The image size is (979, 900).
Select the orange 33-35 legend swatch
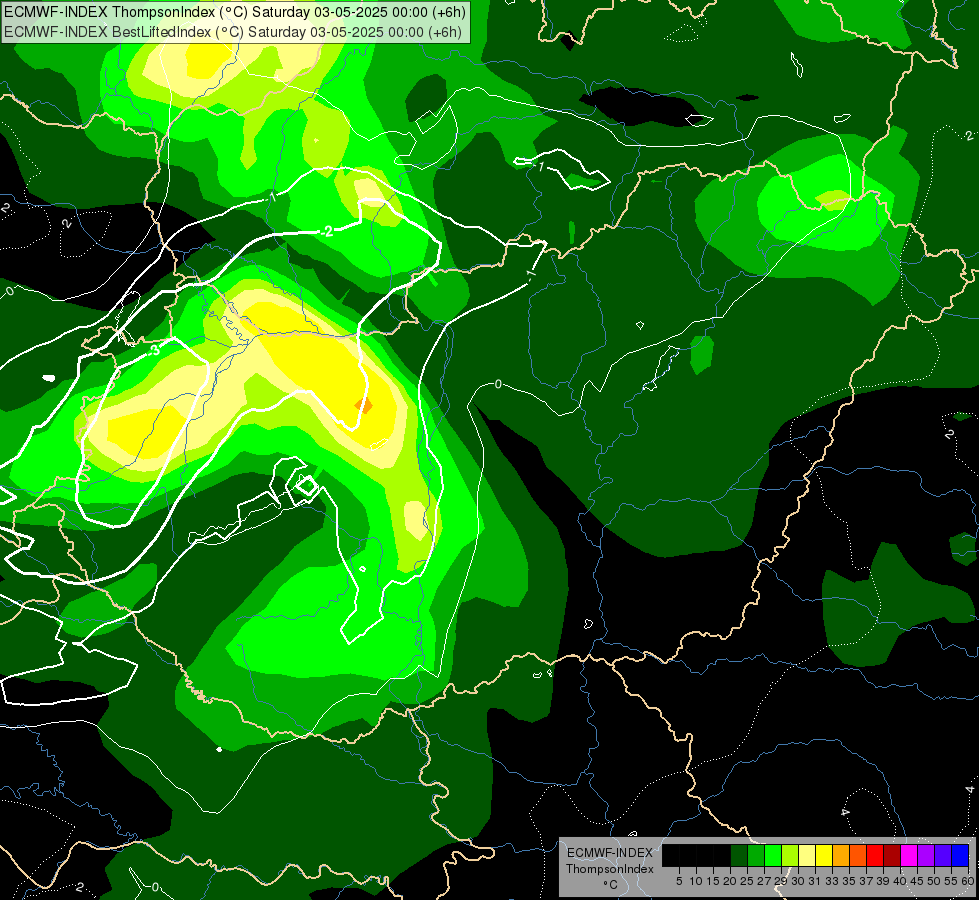(841, 855)
